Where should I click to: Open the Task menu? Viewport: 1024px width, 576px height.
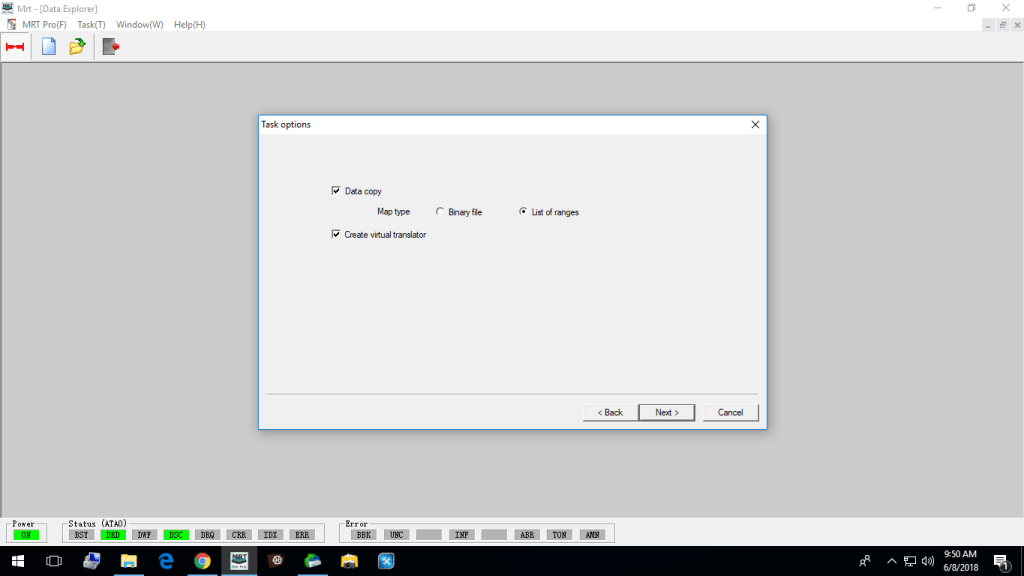91,24
